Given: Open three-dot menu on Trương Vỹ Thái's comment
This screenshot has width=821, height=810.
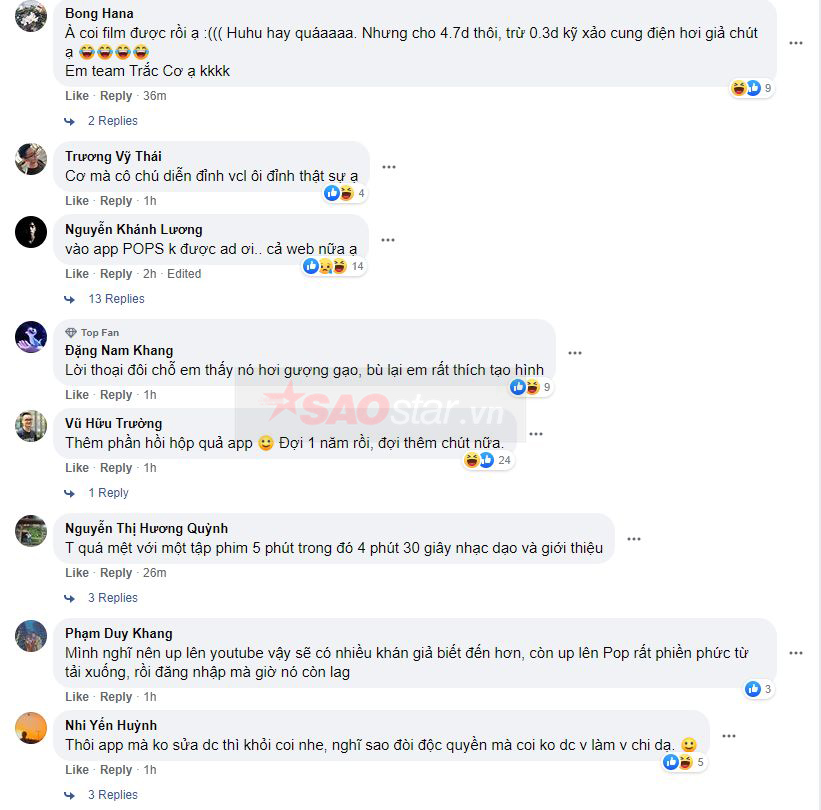Looking at the screenshot, I should (x=389, y=167).
